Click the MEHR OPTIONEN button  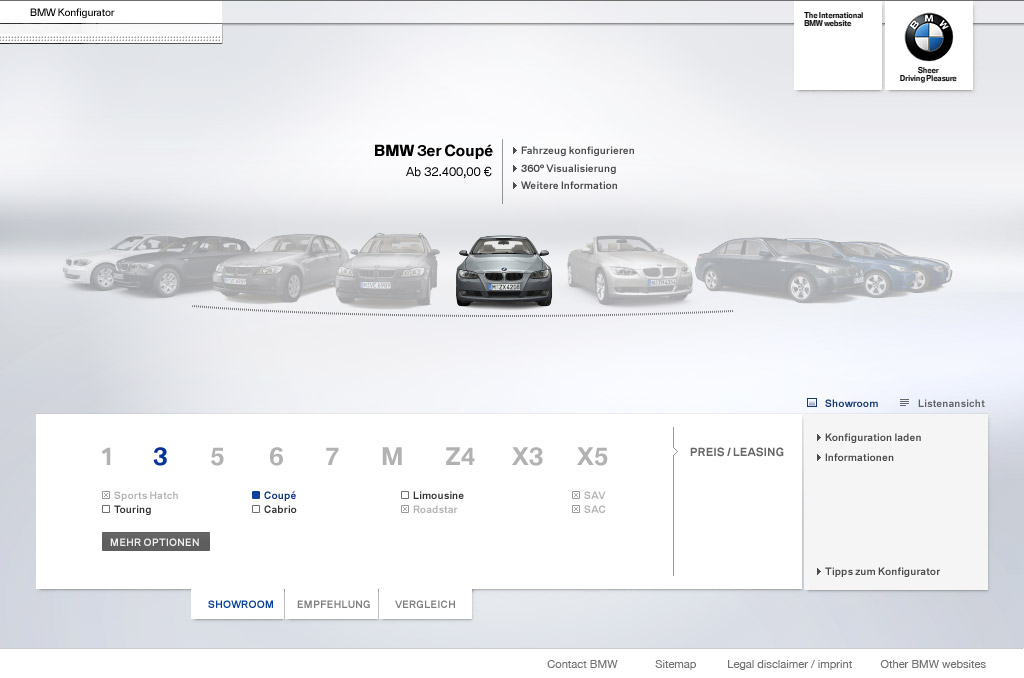coord(155,542)
